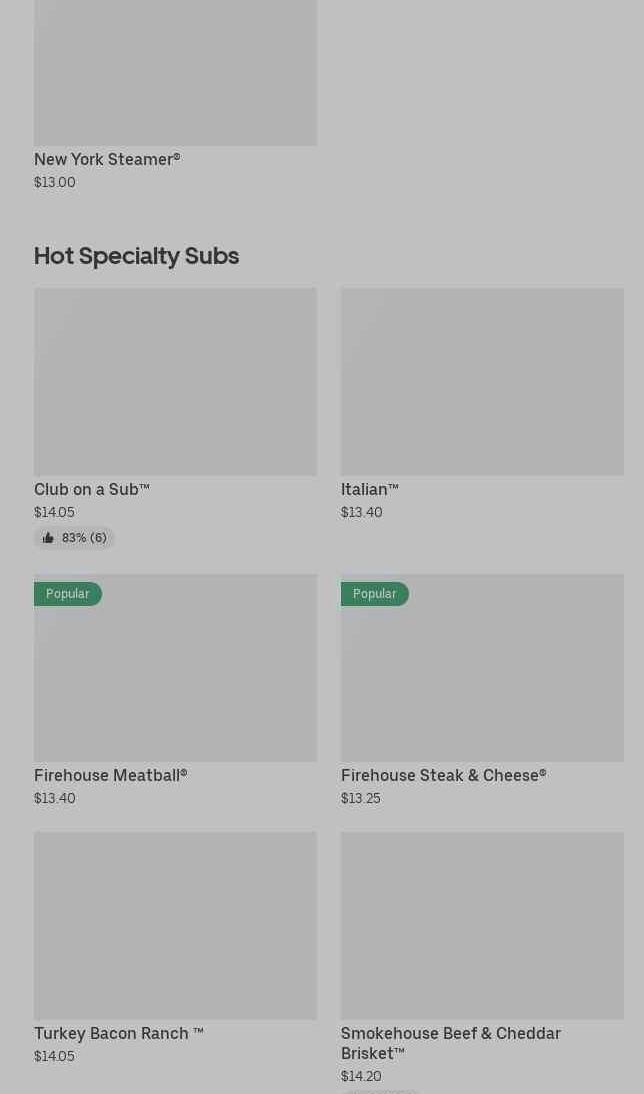Open the Smokehouse Beef & Cheddar Brisket image
The image size is (644, 1094).
pos(482,925)
